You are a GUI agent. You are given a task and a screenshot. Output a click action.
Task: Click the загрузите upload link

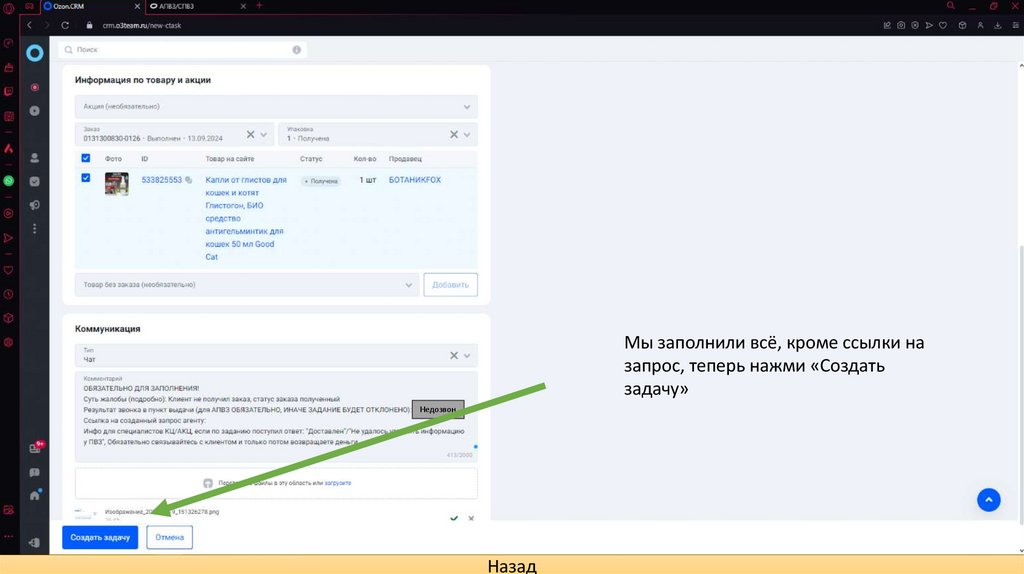click(x=338, y=483)
